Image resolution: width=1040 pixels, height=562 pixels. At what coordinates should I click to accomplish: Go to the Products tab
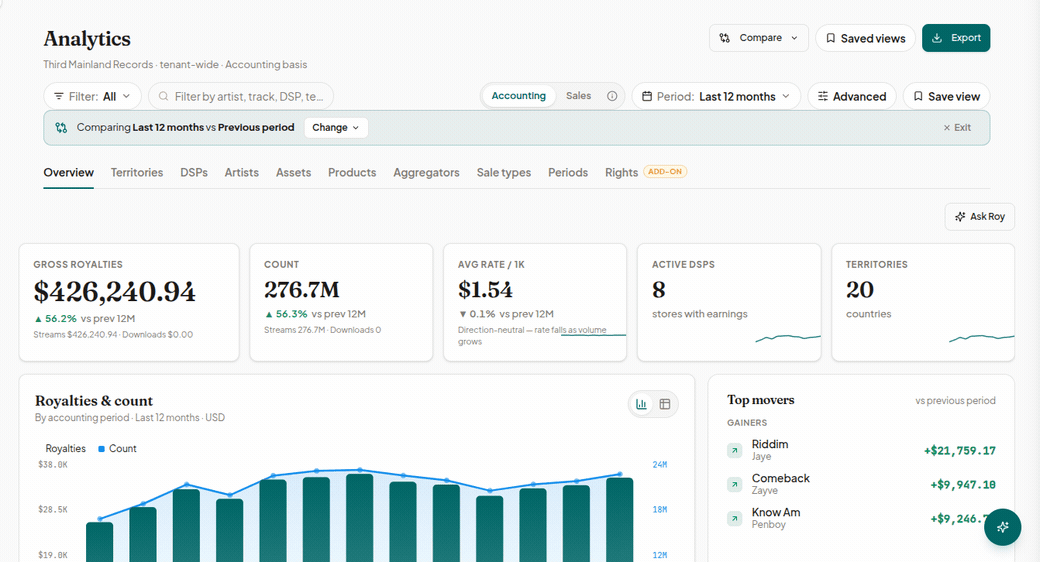click(352, 173)
